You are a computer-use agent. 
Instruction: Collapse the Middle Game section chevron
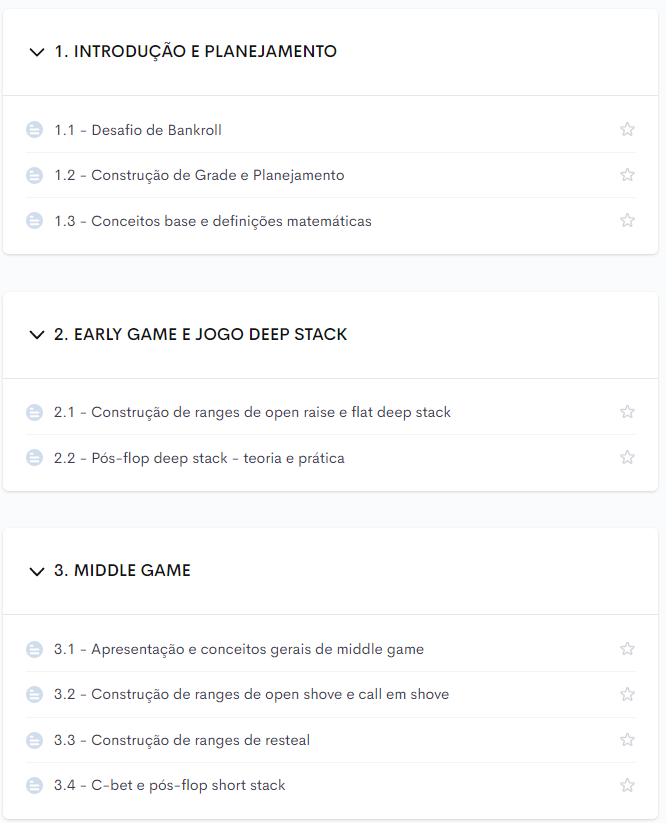click(37, 571)
